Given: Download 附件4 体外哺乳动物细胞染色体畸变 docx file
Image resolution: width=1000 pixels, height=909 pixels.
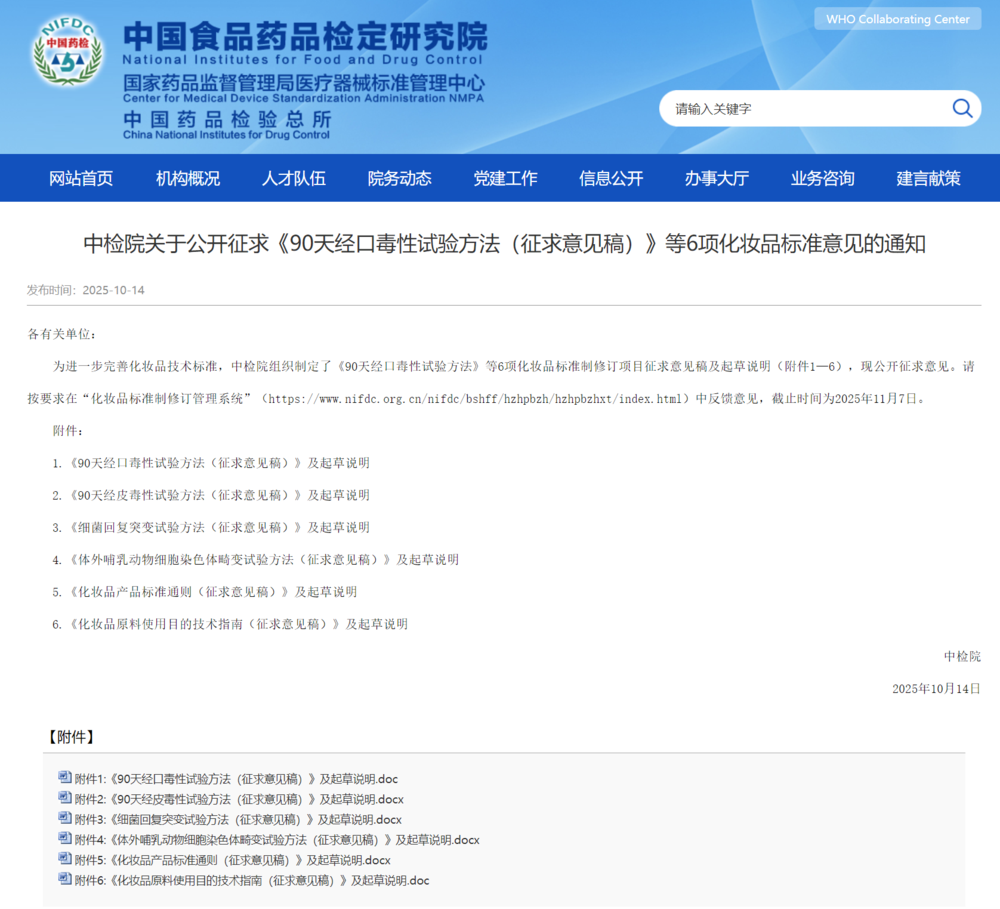Looking at the screenshot, I should (x=277, y=840).
